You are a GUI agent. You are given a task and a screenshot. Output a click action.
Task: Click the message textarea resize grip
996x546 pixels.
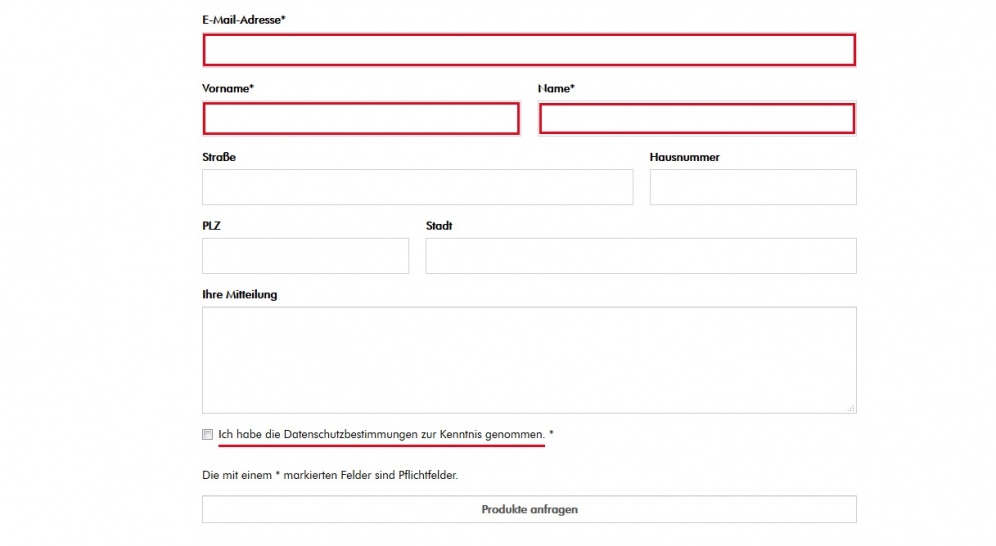click(851, 408)
